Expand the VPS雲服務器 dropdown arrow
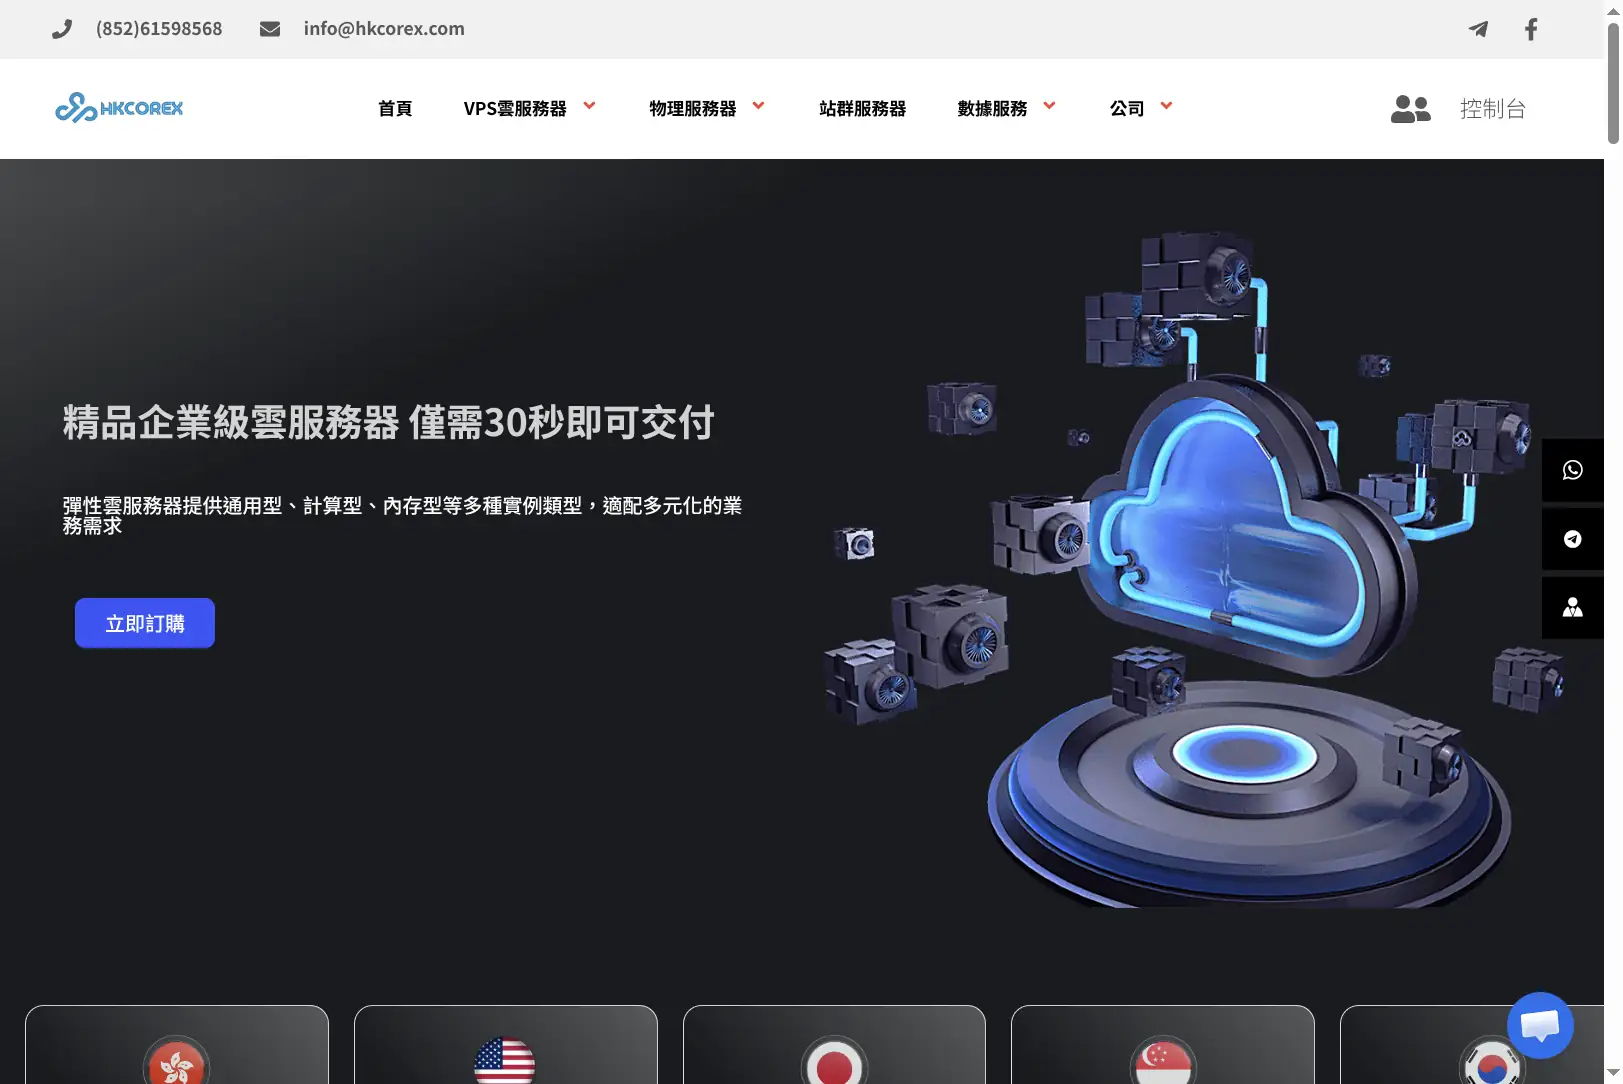The image size is (1623, 1084). pyautogui.click(x=590, y=105)
